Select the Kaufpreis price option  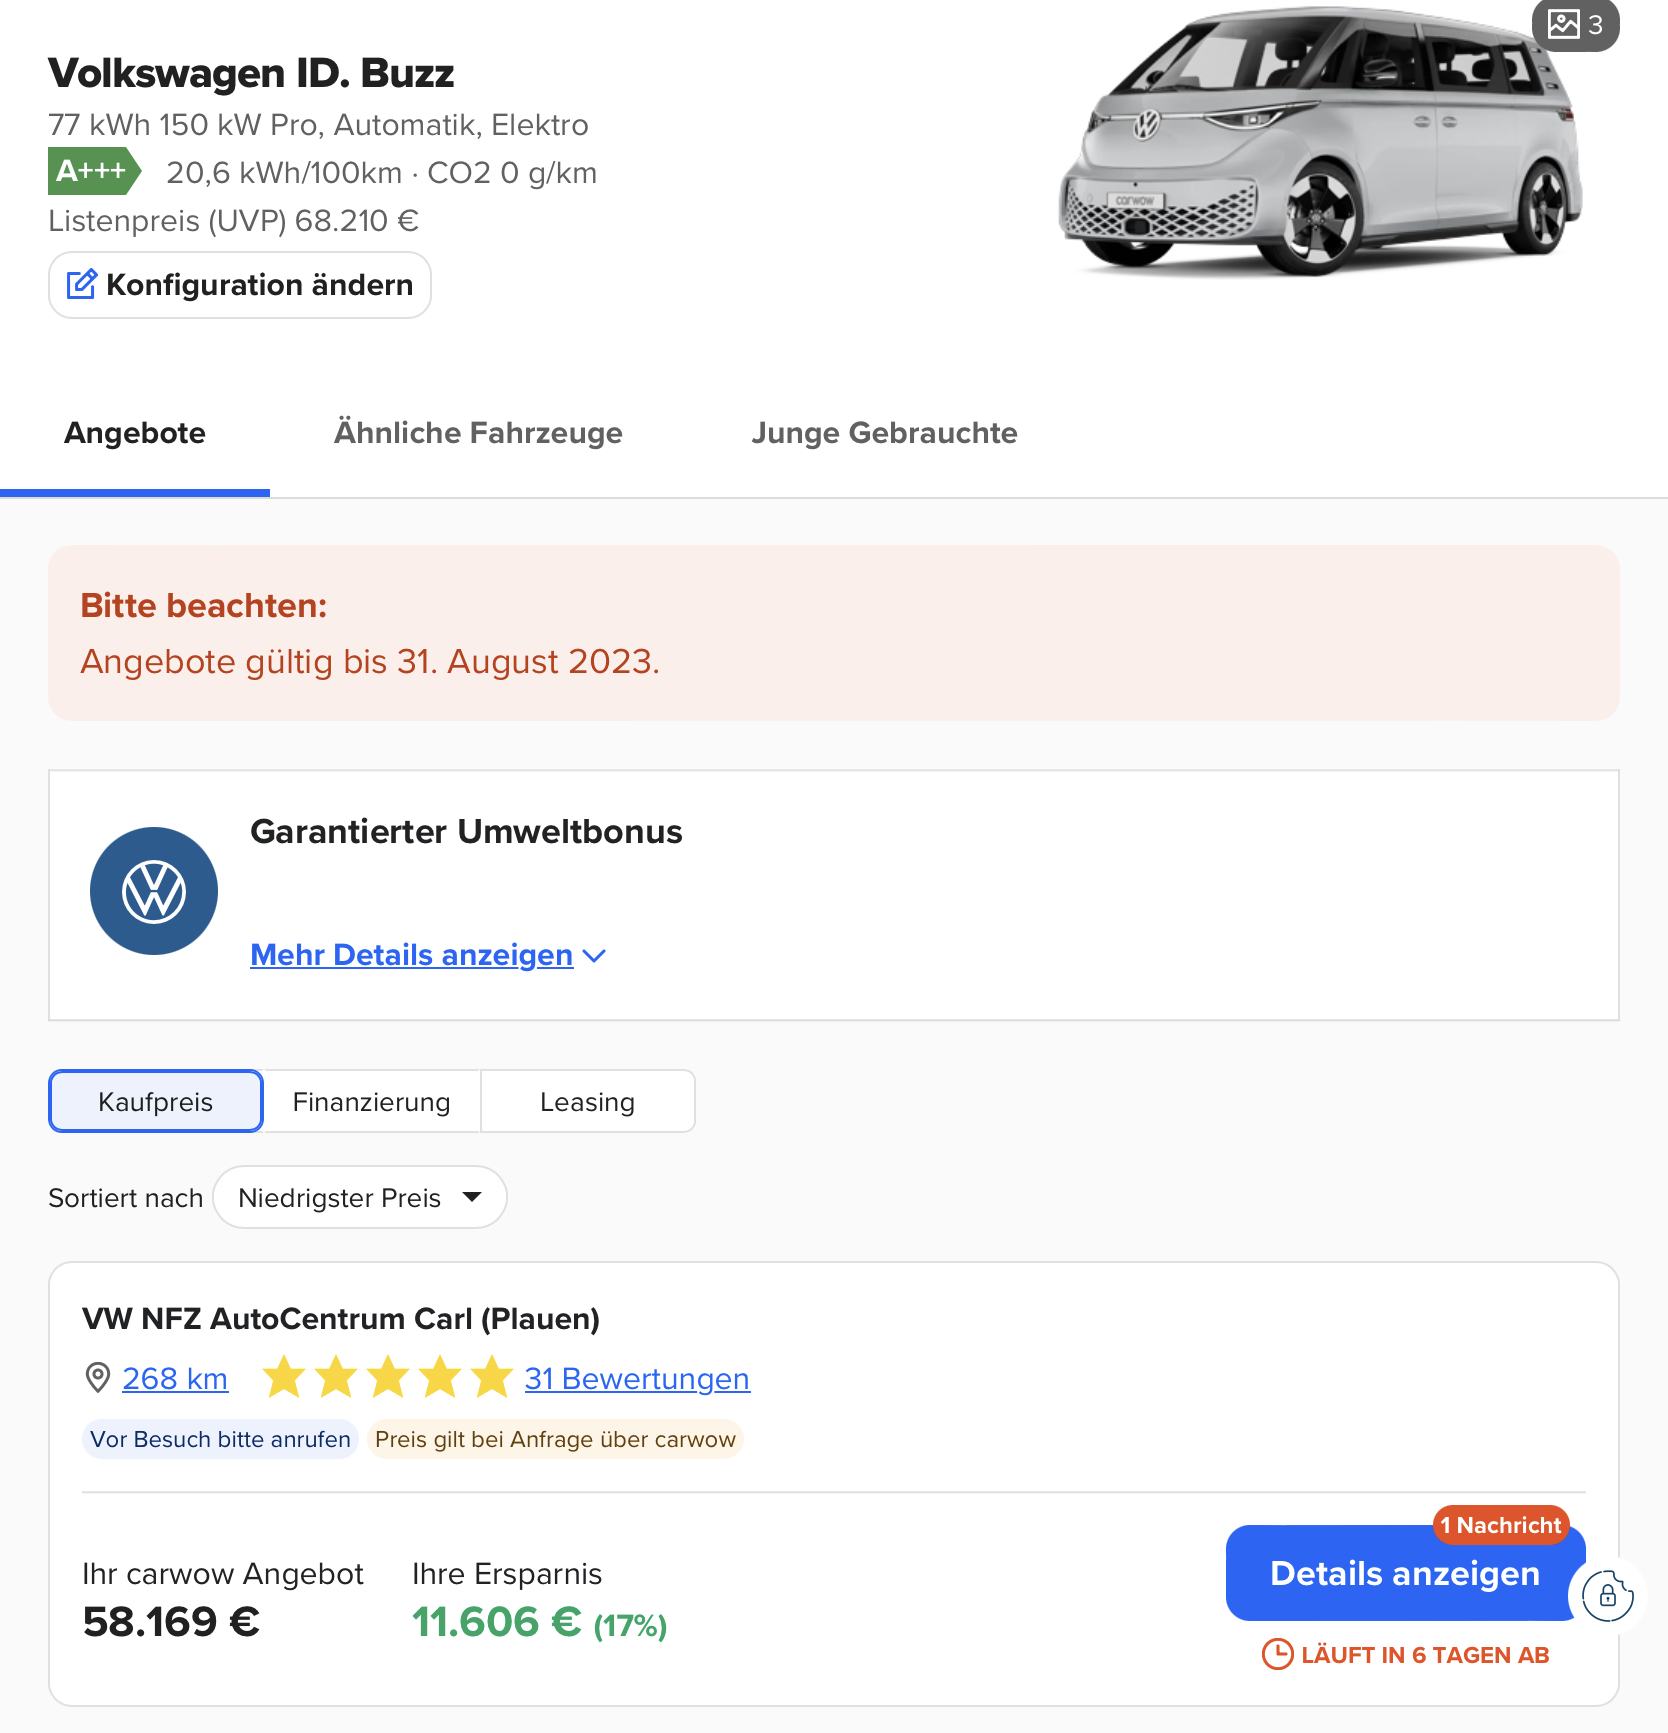pyautogui.click(x=156, y=1102)
